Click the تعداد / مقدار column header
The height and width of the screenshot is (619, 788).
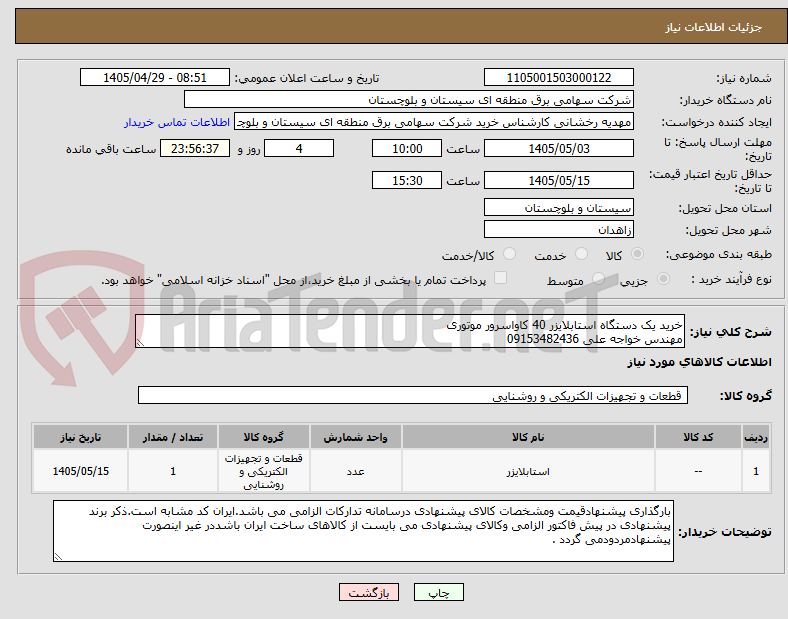pyautogui.click(x=173, y=437)
